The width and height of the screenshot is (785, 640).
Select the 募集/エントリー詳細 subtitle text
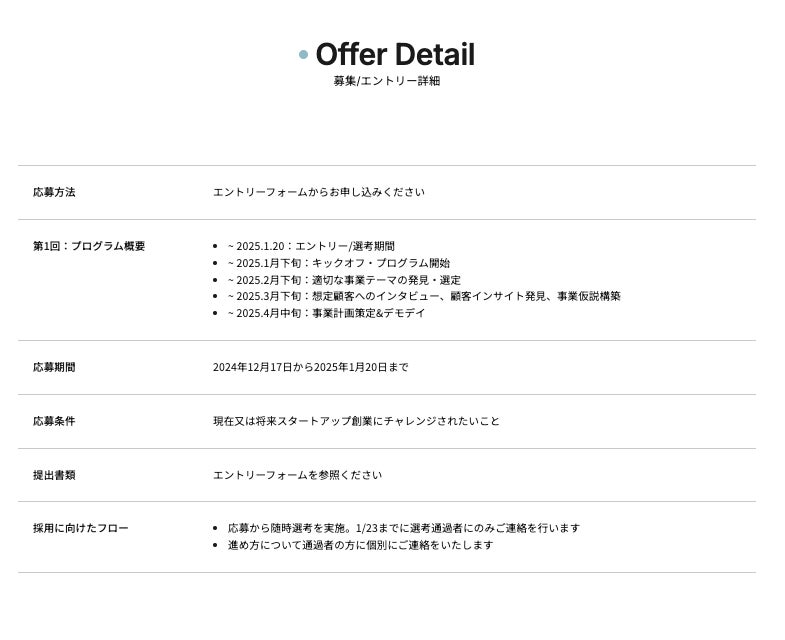[387, 81]
